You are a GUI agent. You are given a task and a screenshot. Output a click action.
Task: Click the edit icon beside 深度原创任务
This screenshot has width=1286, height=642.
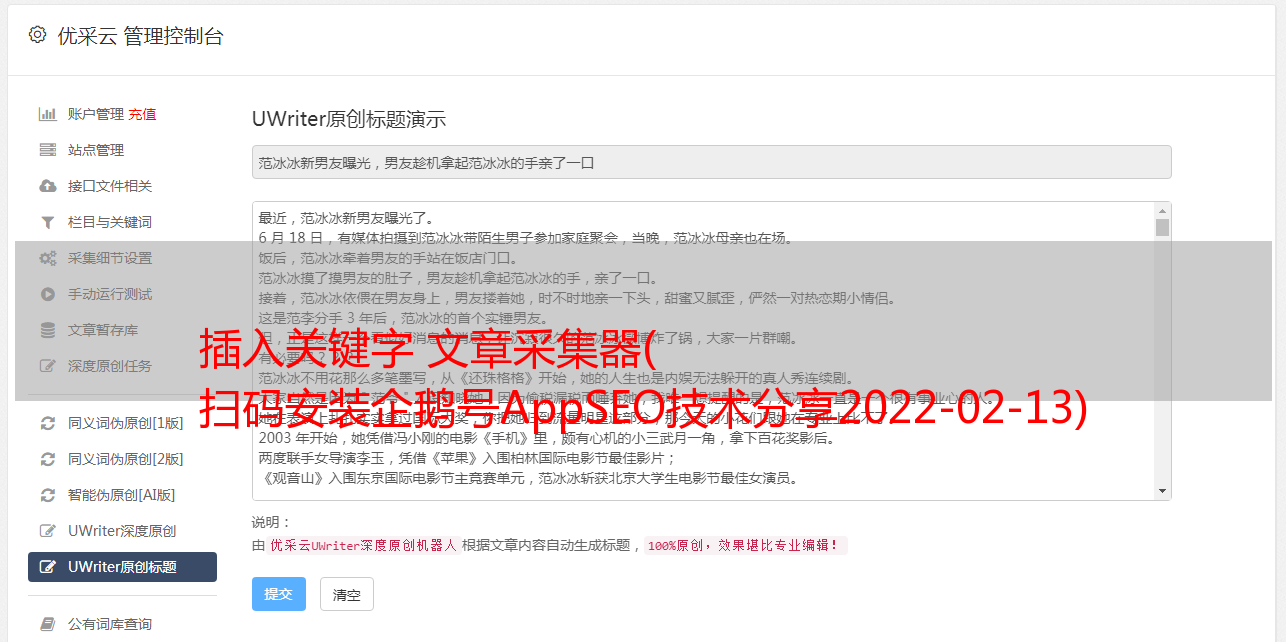click(47, 366)
